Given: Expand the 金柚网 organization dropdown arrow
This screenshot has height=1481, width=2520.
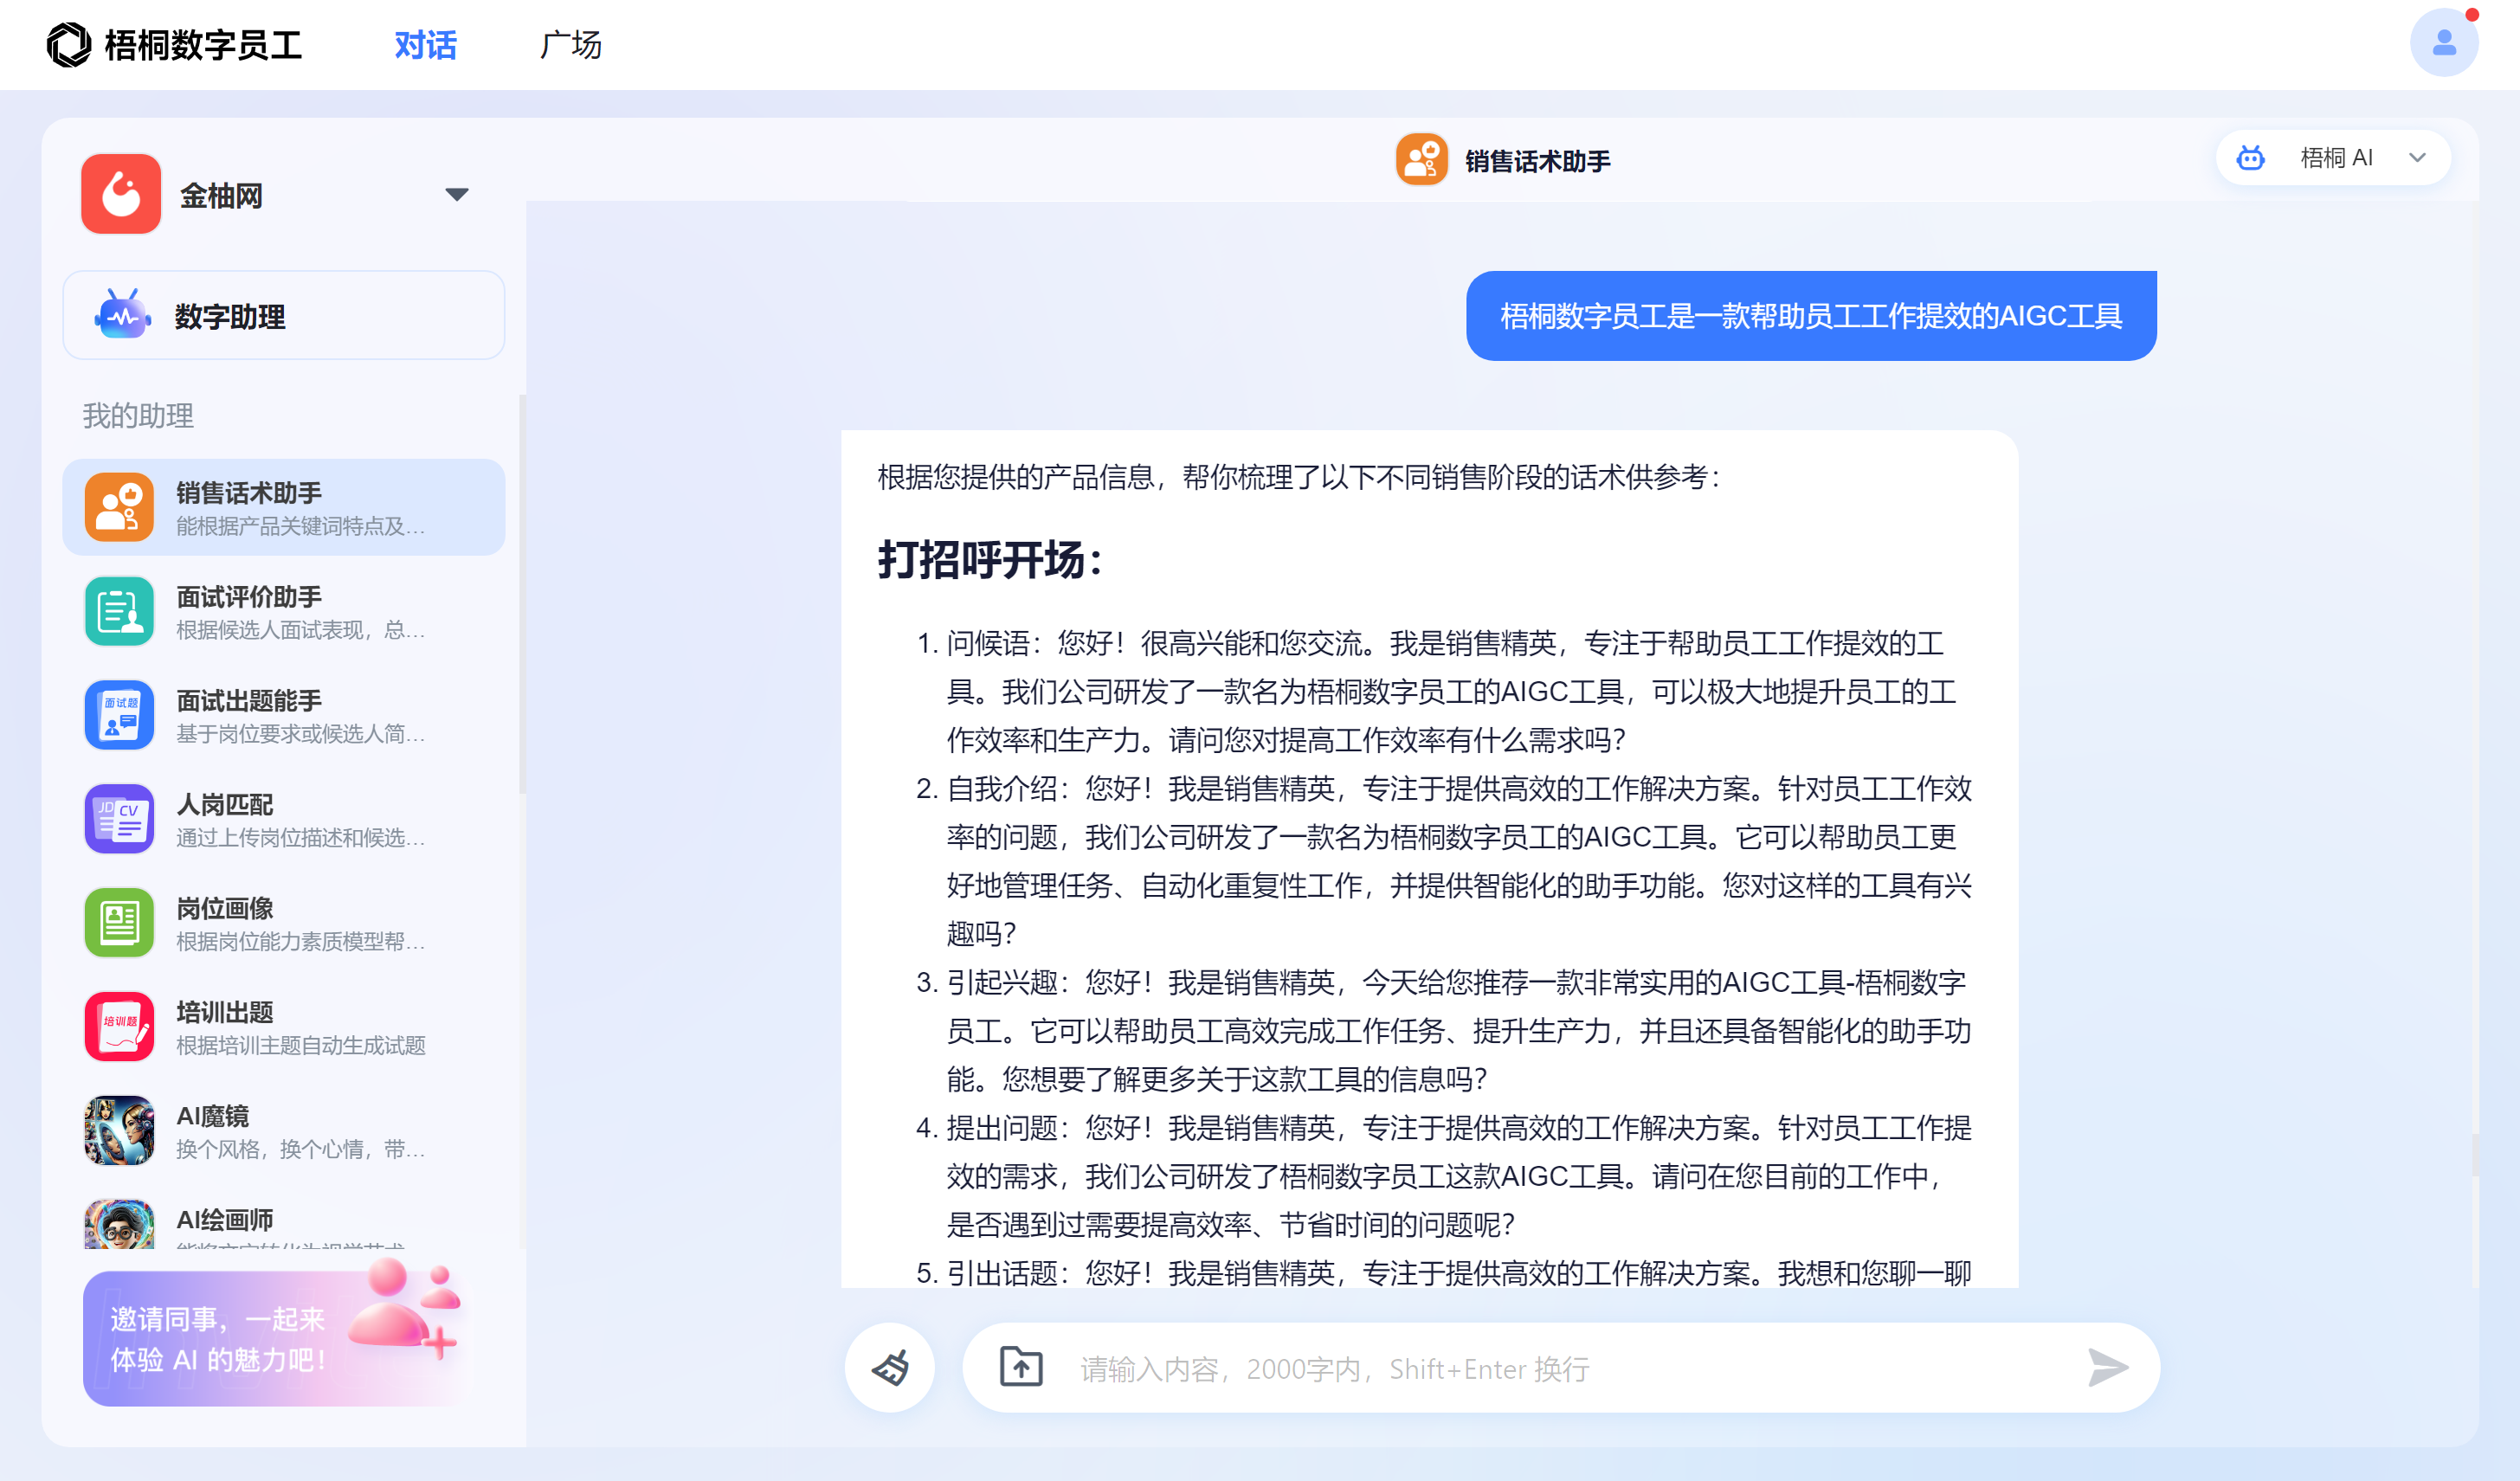Looking at the screenshot, I should (457, 194).
